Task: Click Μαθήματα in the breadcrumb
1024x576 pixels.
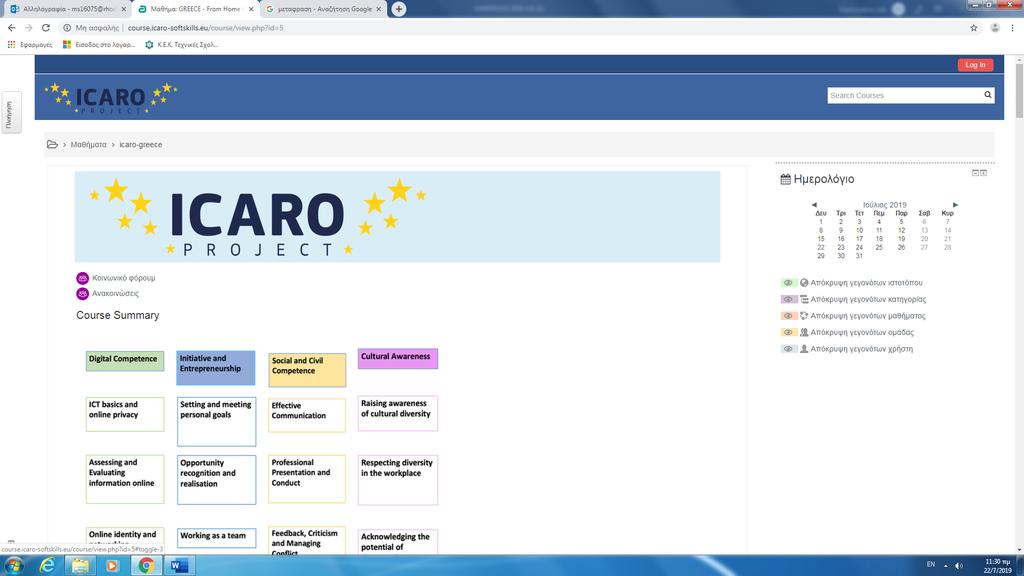Action: [88, 144]
